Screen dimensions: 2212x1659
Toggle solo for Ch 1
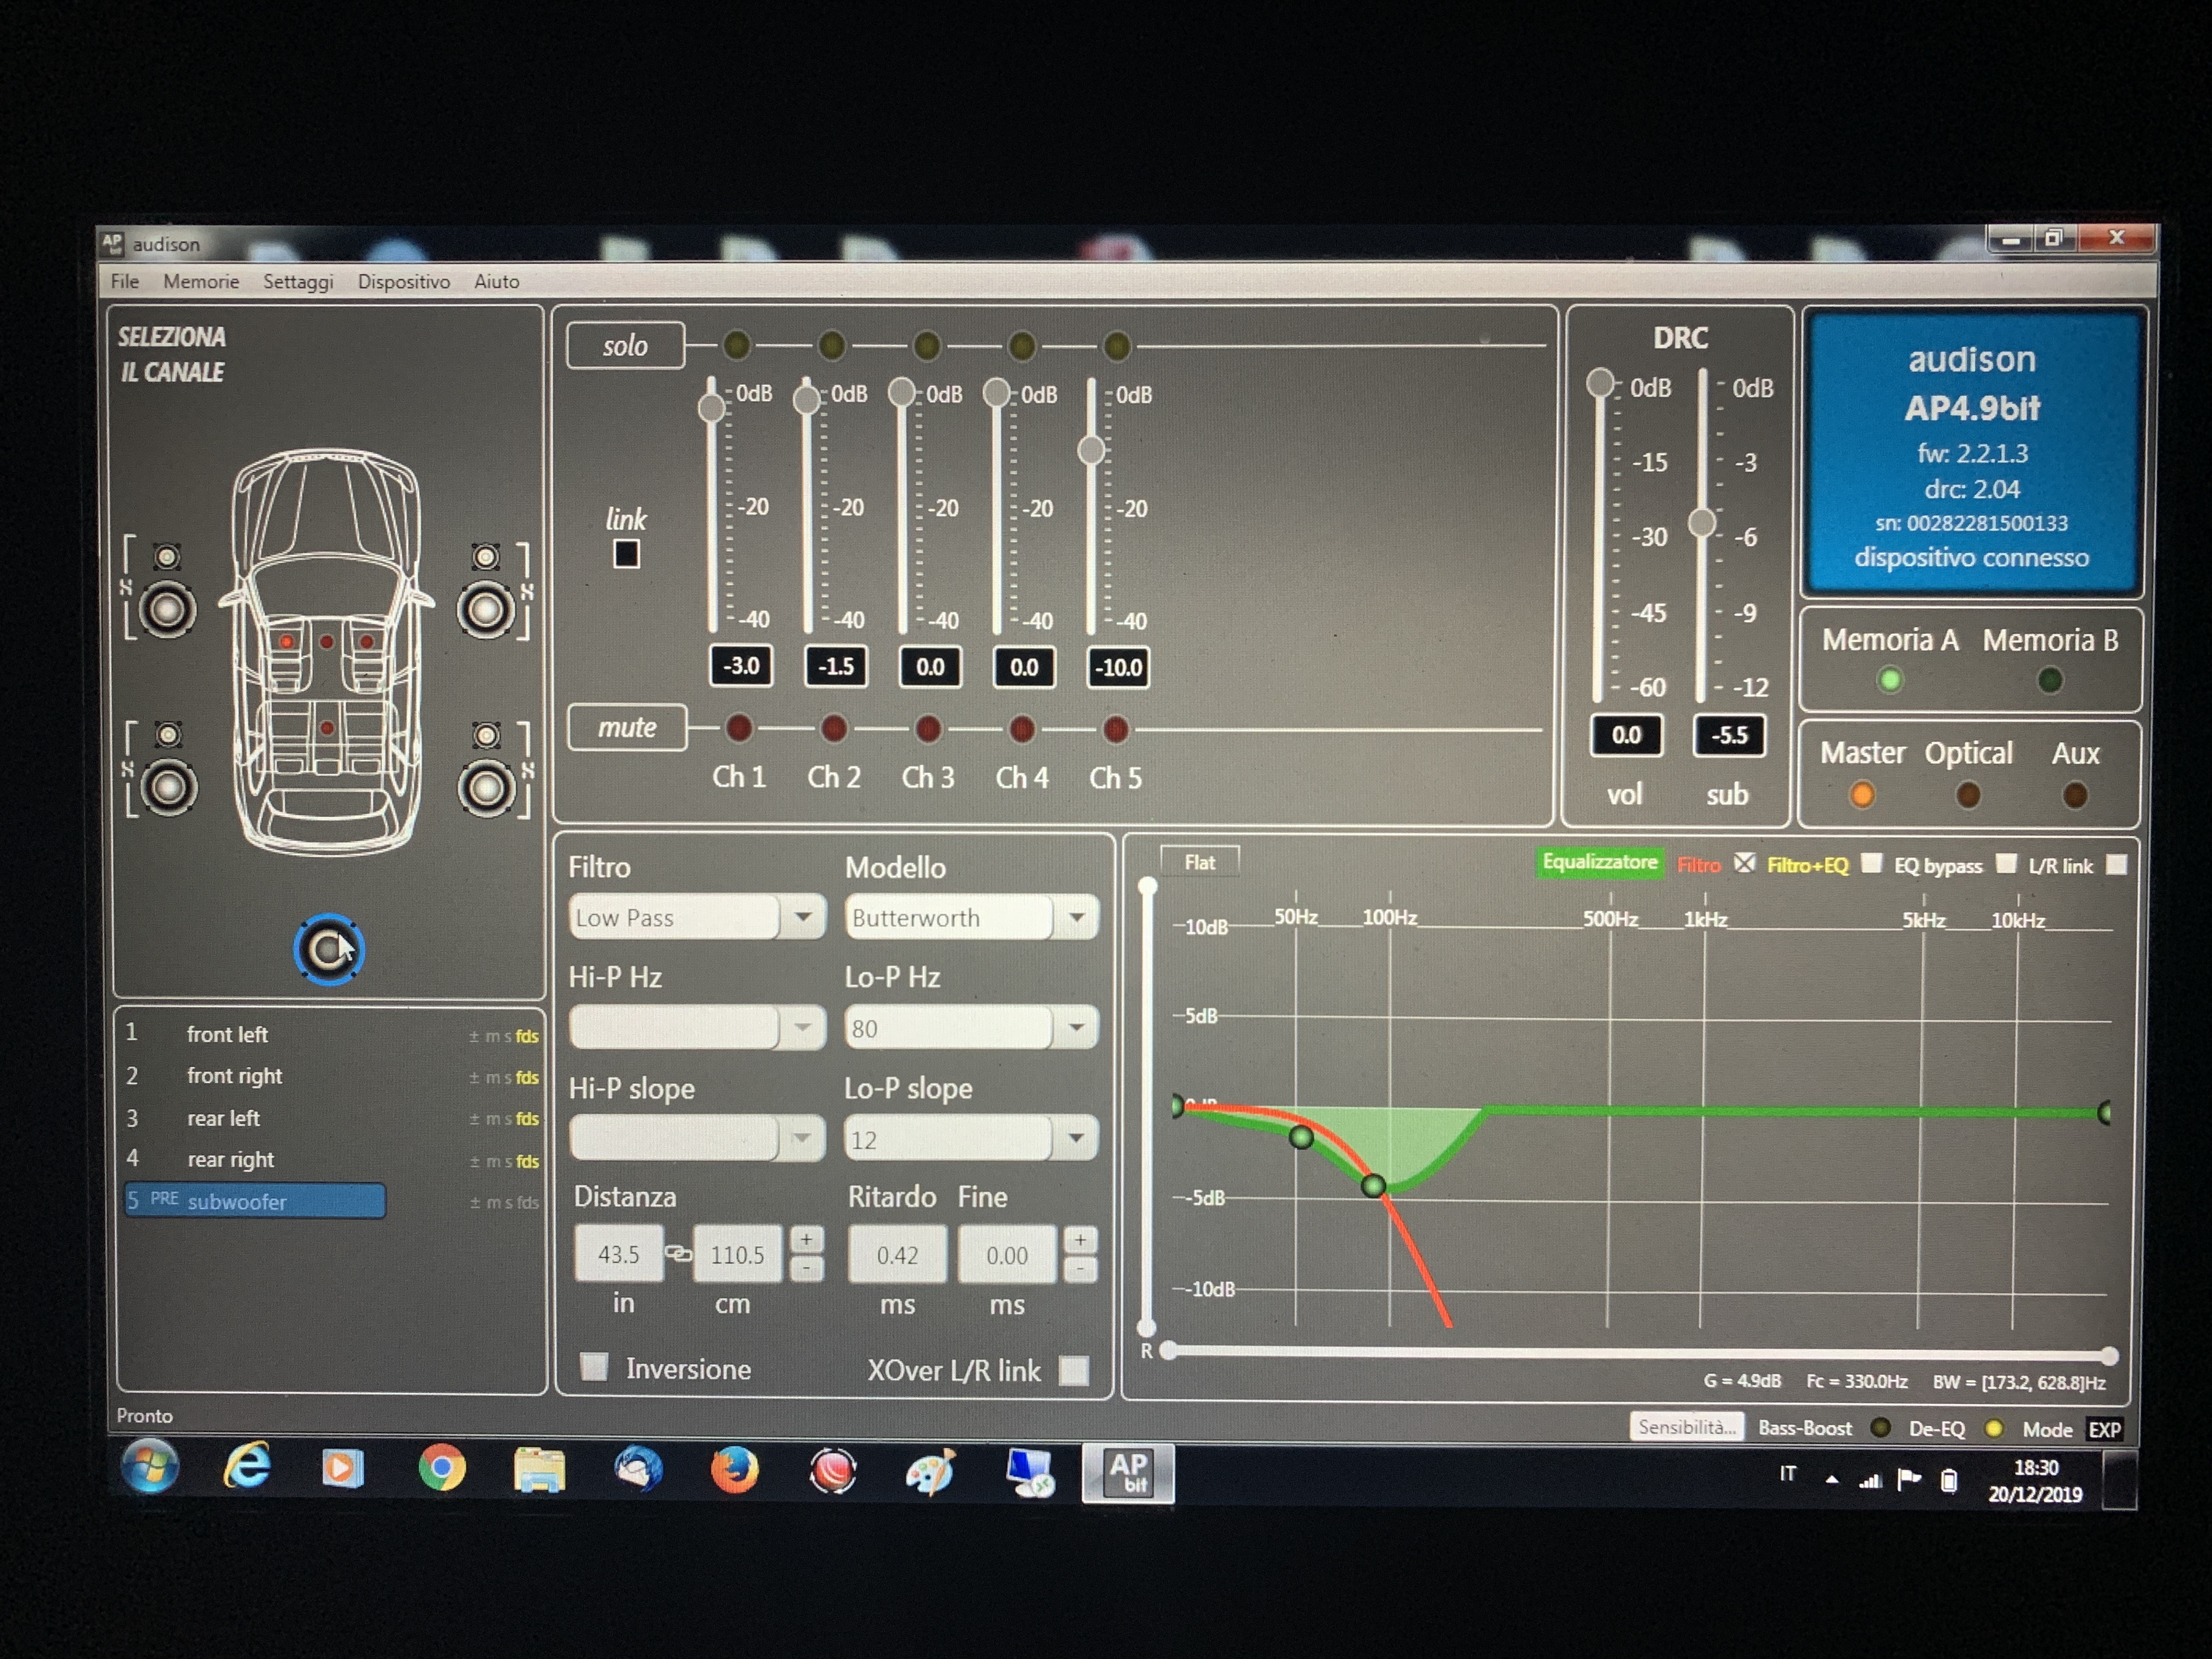click(x=736, y=345)
